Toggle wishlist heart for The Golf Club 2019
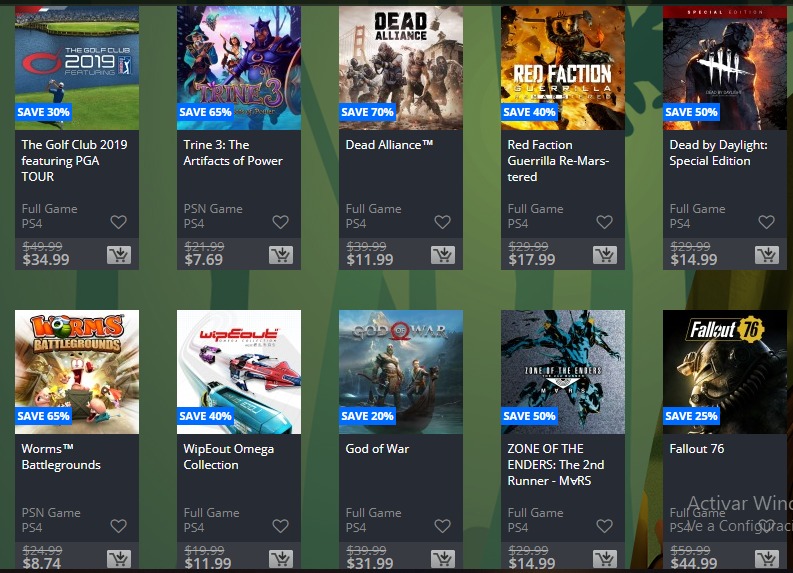 [x=118, y=222]
